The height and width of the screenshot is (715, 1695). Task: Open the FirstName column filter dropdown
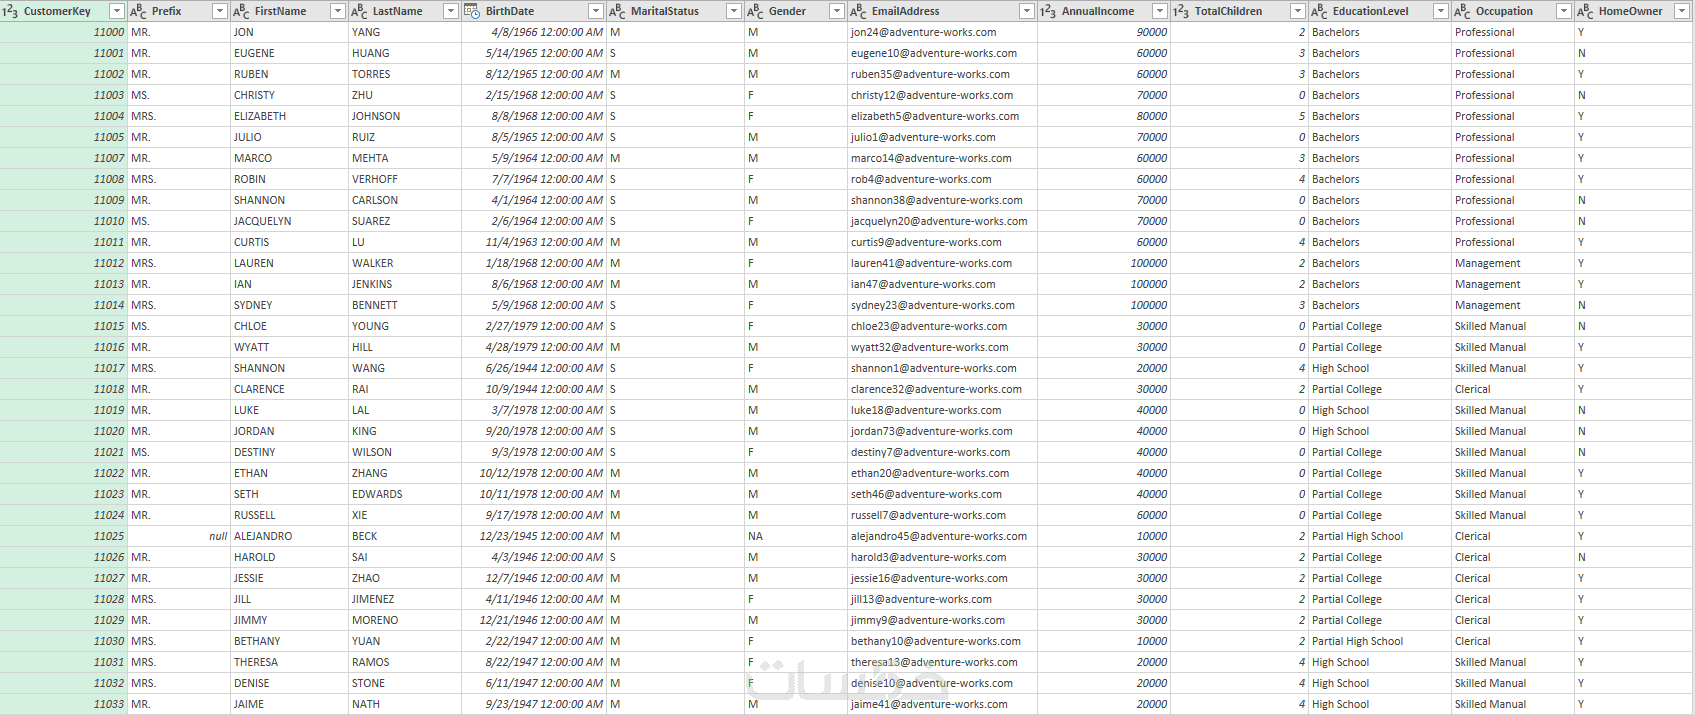tap(337, 11)
